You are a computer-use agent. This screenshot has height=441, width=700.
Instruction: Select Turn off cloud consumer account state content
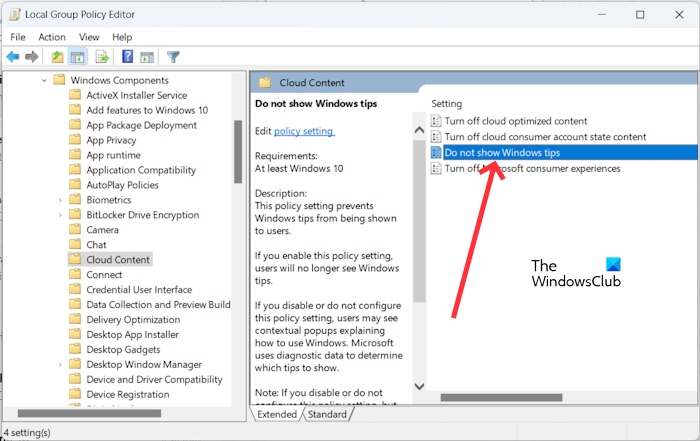[545, 137]
